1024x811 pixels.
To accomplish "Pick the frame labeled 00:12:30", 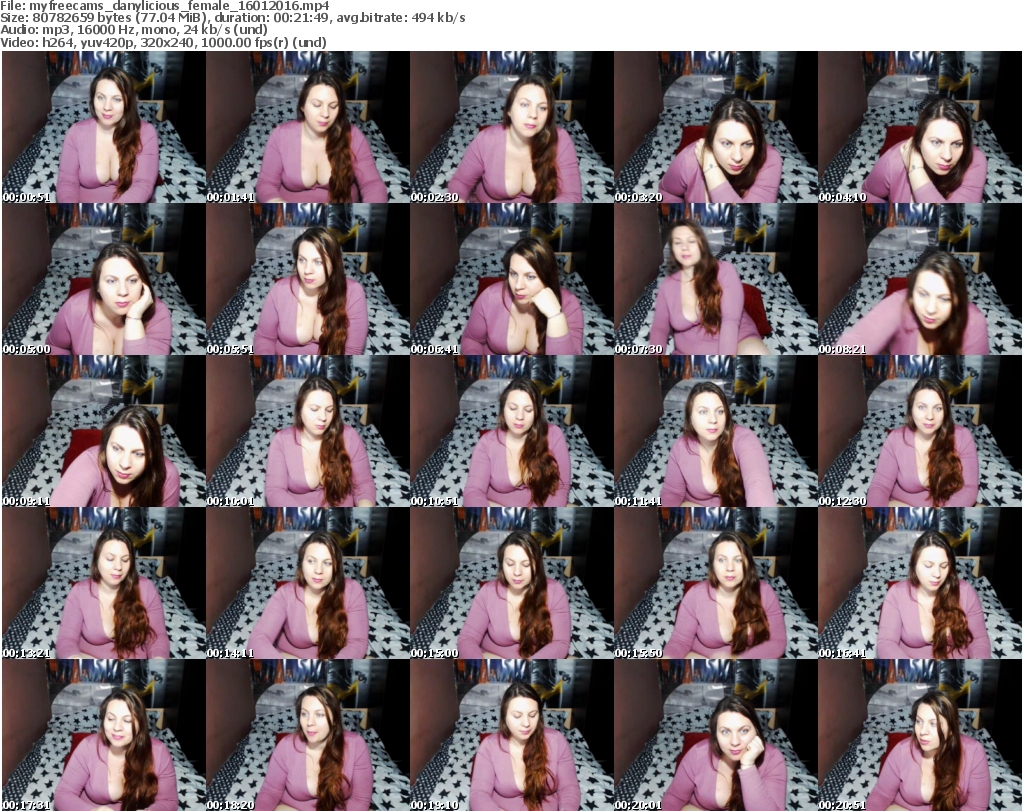I will [920, 431].
